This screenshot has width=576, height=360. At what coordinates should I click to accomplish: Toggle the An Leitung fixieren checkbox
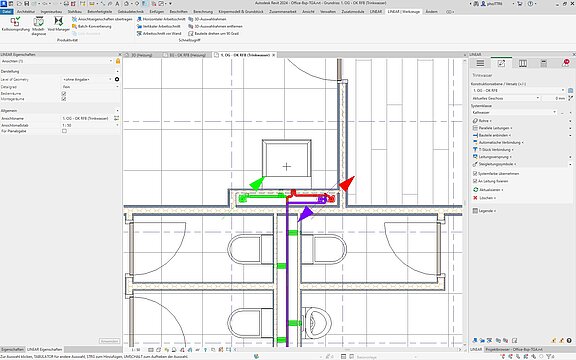click(x=475, y=181)
